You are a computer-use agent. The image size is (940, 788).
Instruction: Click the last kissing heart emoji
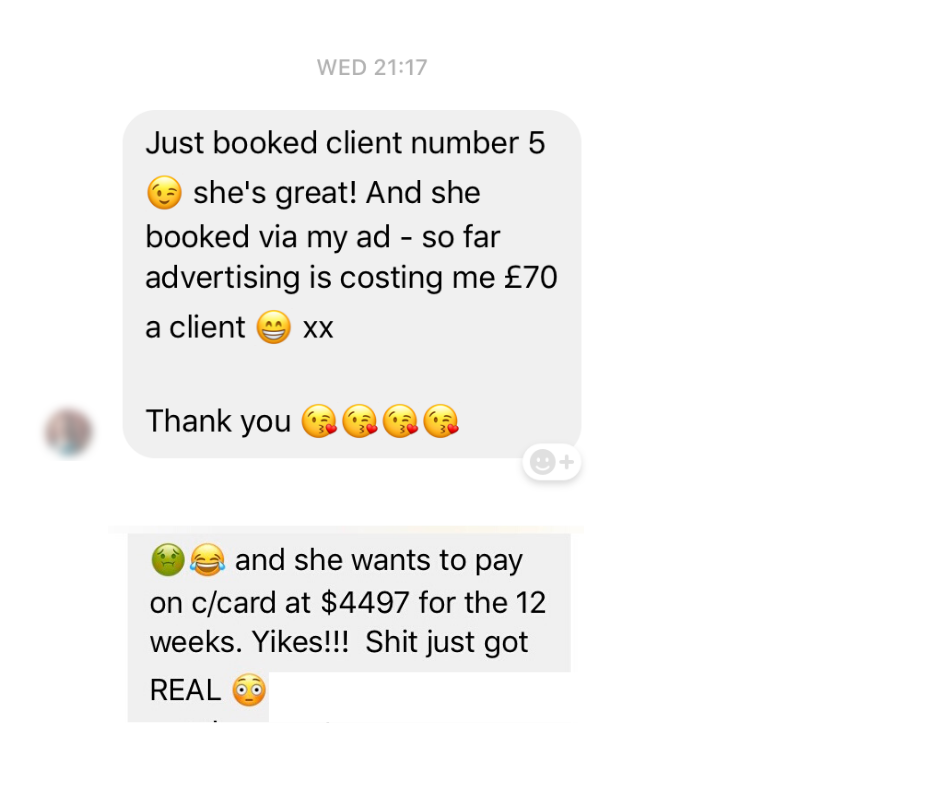point(441,421)
